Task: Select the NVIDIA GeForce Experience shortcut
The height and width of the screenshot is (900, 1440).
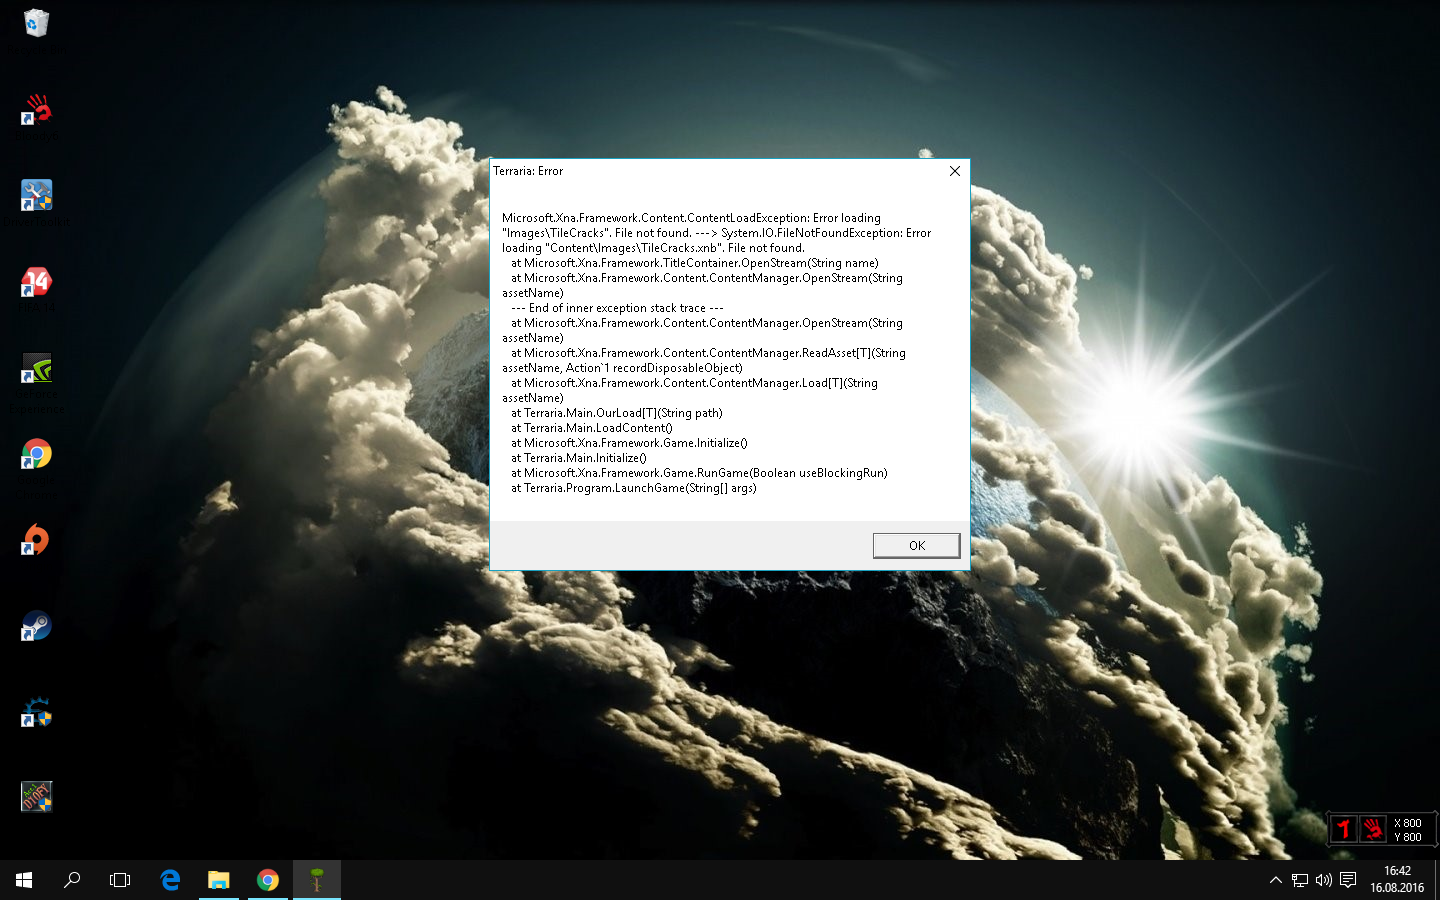Action: click(x=36, y=368)
